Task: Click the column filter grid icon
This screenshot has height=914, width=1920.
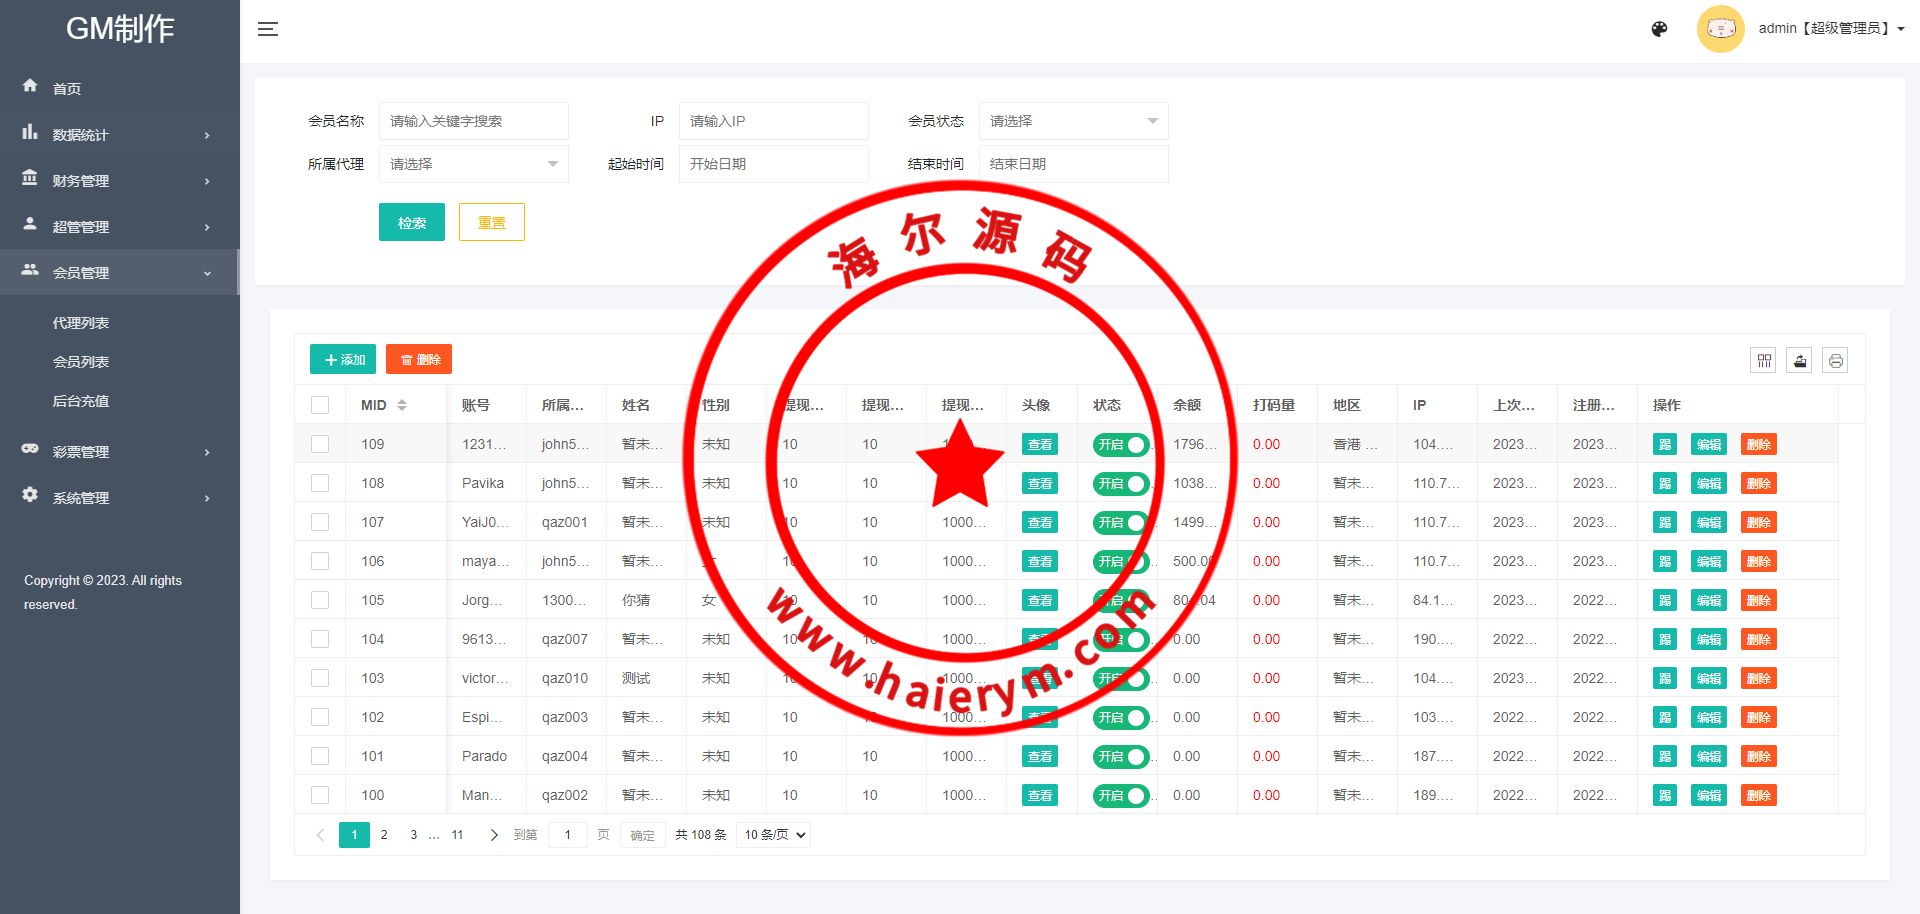Action: [1763, 361]
